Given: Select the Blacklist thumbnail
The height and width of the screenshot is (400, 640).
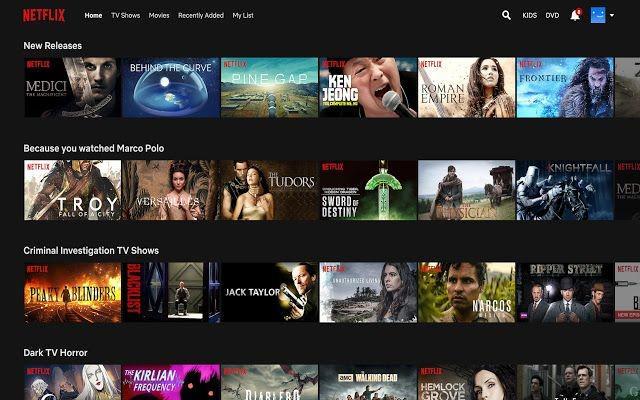Looking at the screenshot, I should [171, 293].
